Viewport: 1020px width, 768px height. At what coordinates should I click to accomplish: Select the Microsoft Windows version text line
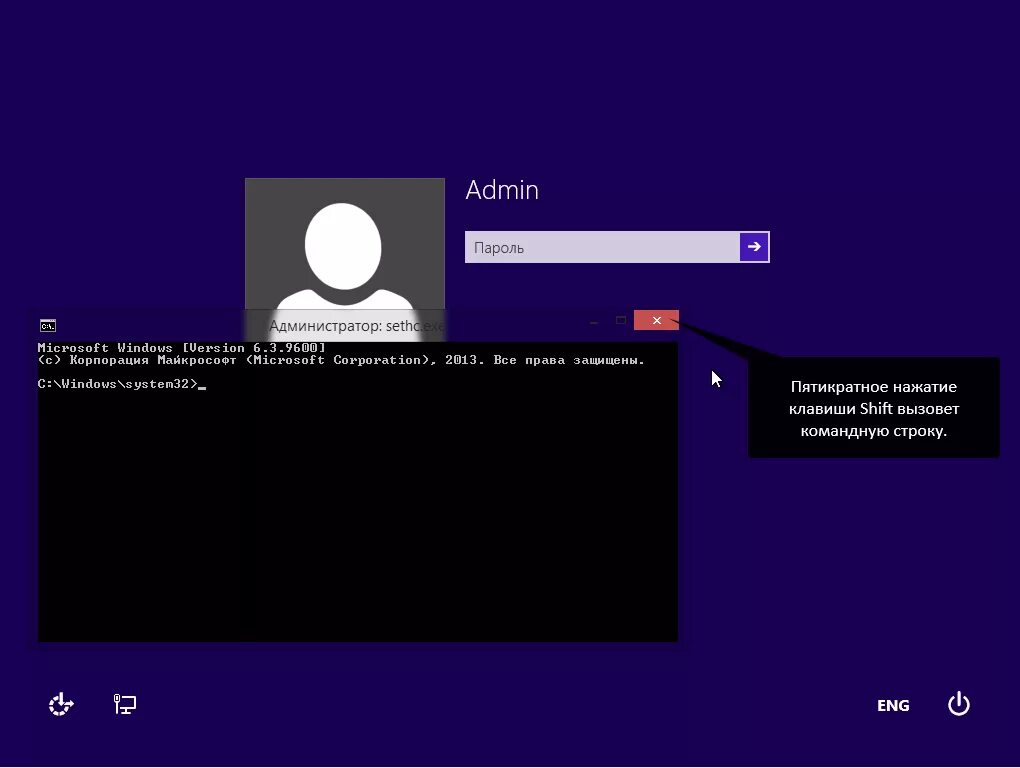pos(182,347)
